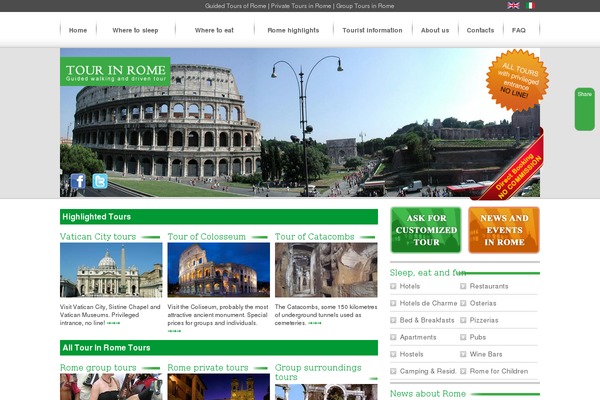Click the arrow icon beside Camping & Resid.
Viewport: 600px width, 400px height.
(x=393, y=371)
